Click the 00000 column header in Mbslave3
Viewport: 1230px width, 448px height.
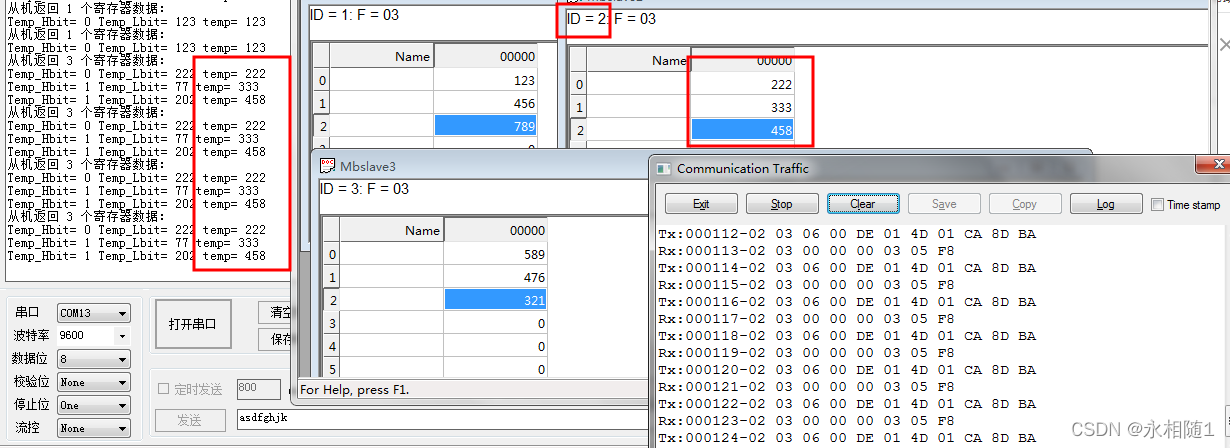coord(496,230)
